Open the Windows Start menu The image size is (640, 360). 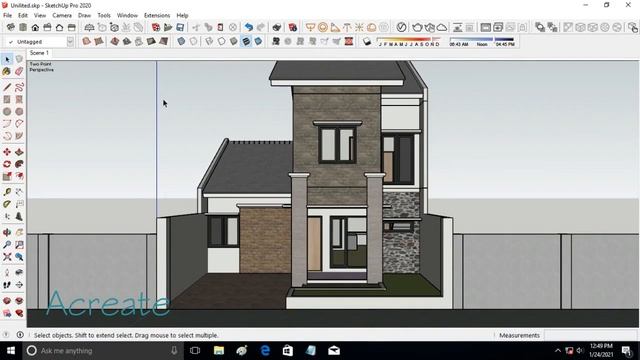pyautogui.click(x=11, y=351)
